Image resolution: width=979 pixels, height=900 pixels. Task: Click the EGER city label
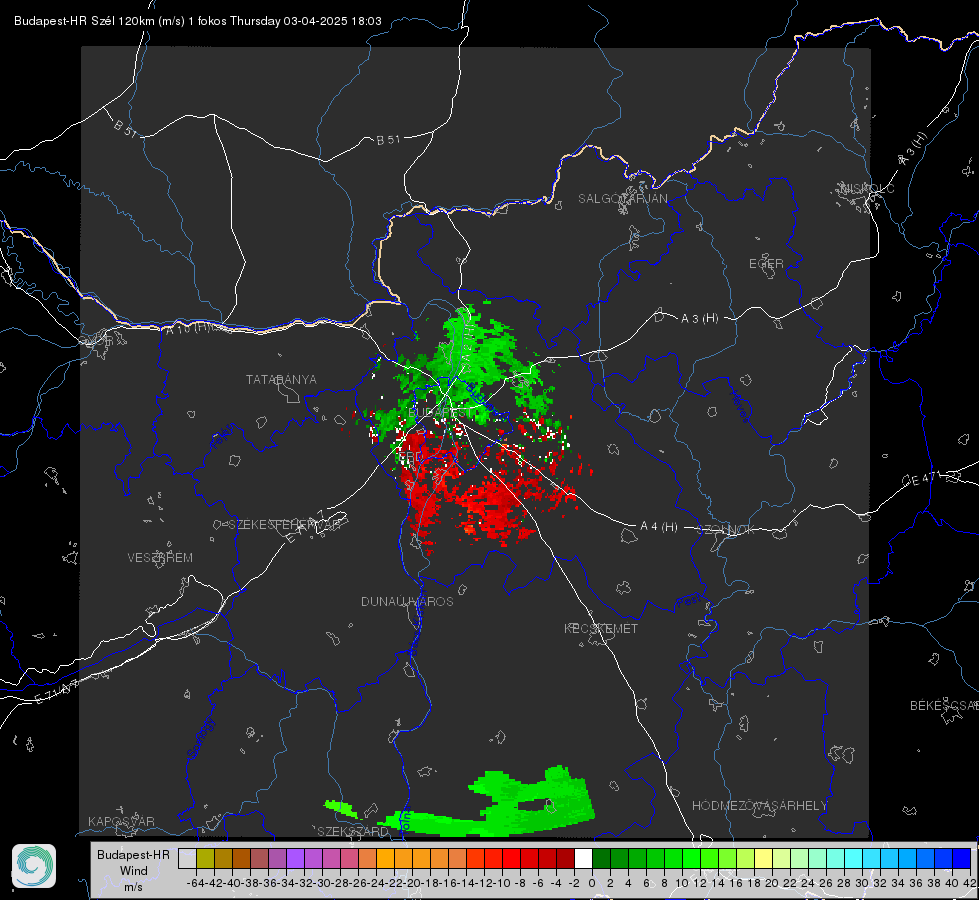[766, 264]
